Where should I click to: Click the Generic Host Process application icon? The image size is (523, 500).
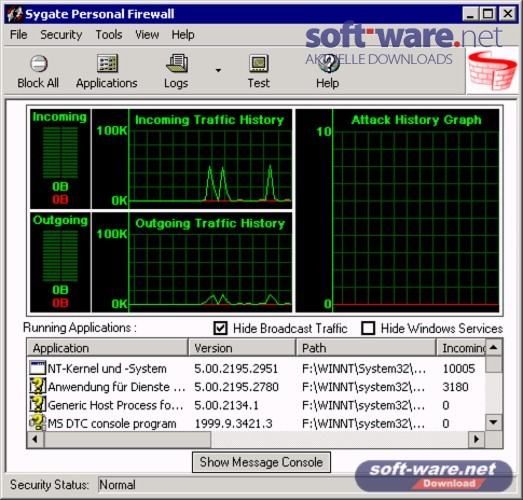tap(37, 404)
